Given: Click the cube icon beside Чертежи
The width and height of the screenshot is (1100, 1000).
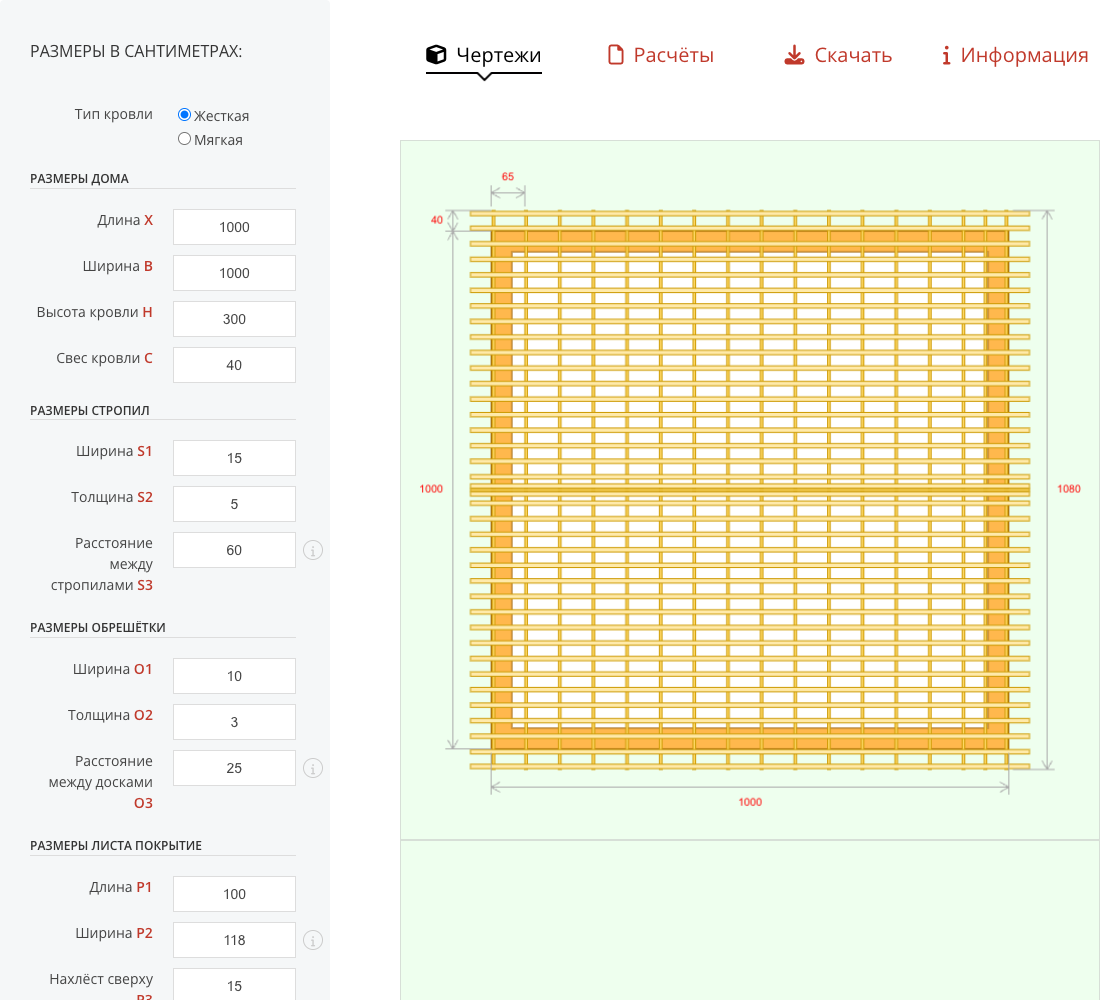Looking at the screenshot, I should tap(436, 55).
